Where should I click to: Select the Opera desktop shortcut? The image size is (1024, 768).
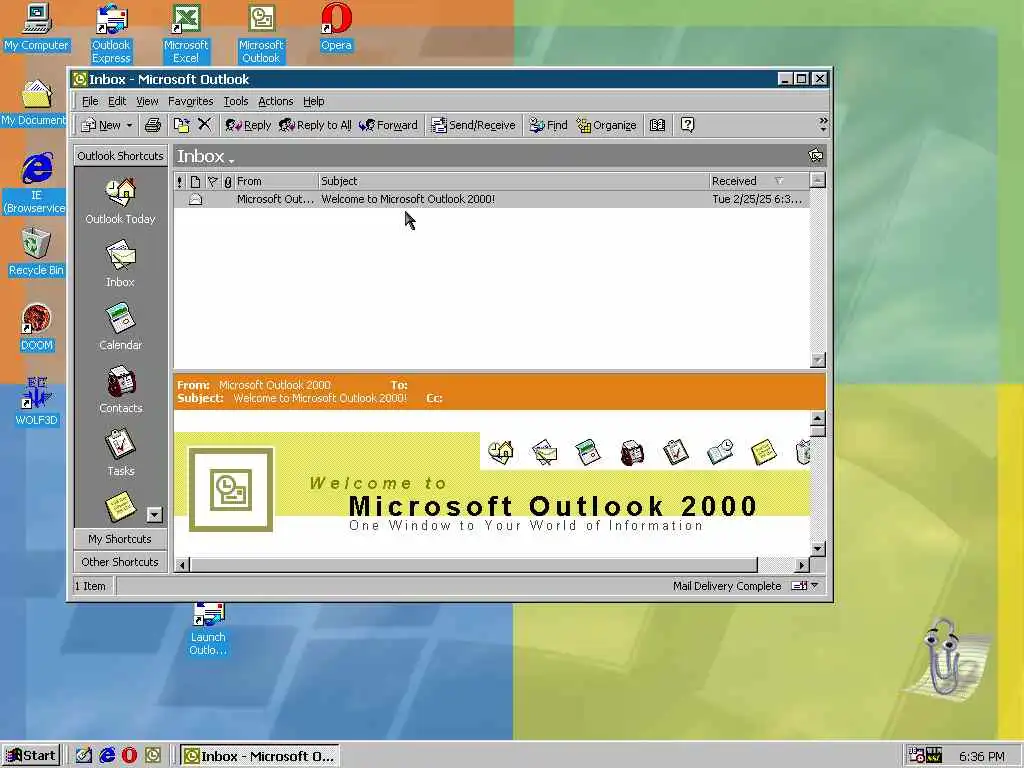click(x=336, y=27)
